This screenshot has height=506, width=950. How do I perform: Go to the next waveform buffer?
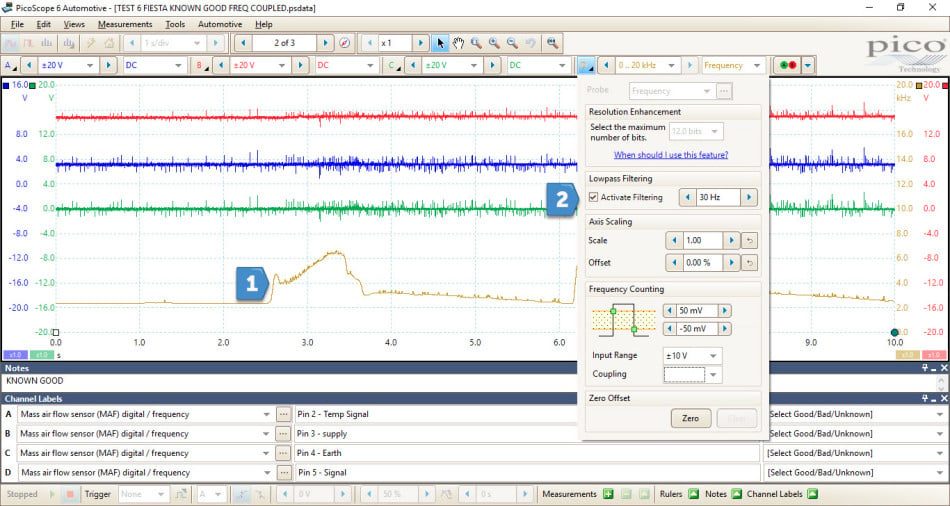pyautogui.click(x=325, y=43)
